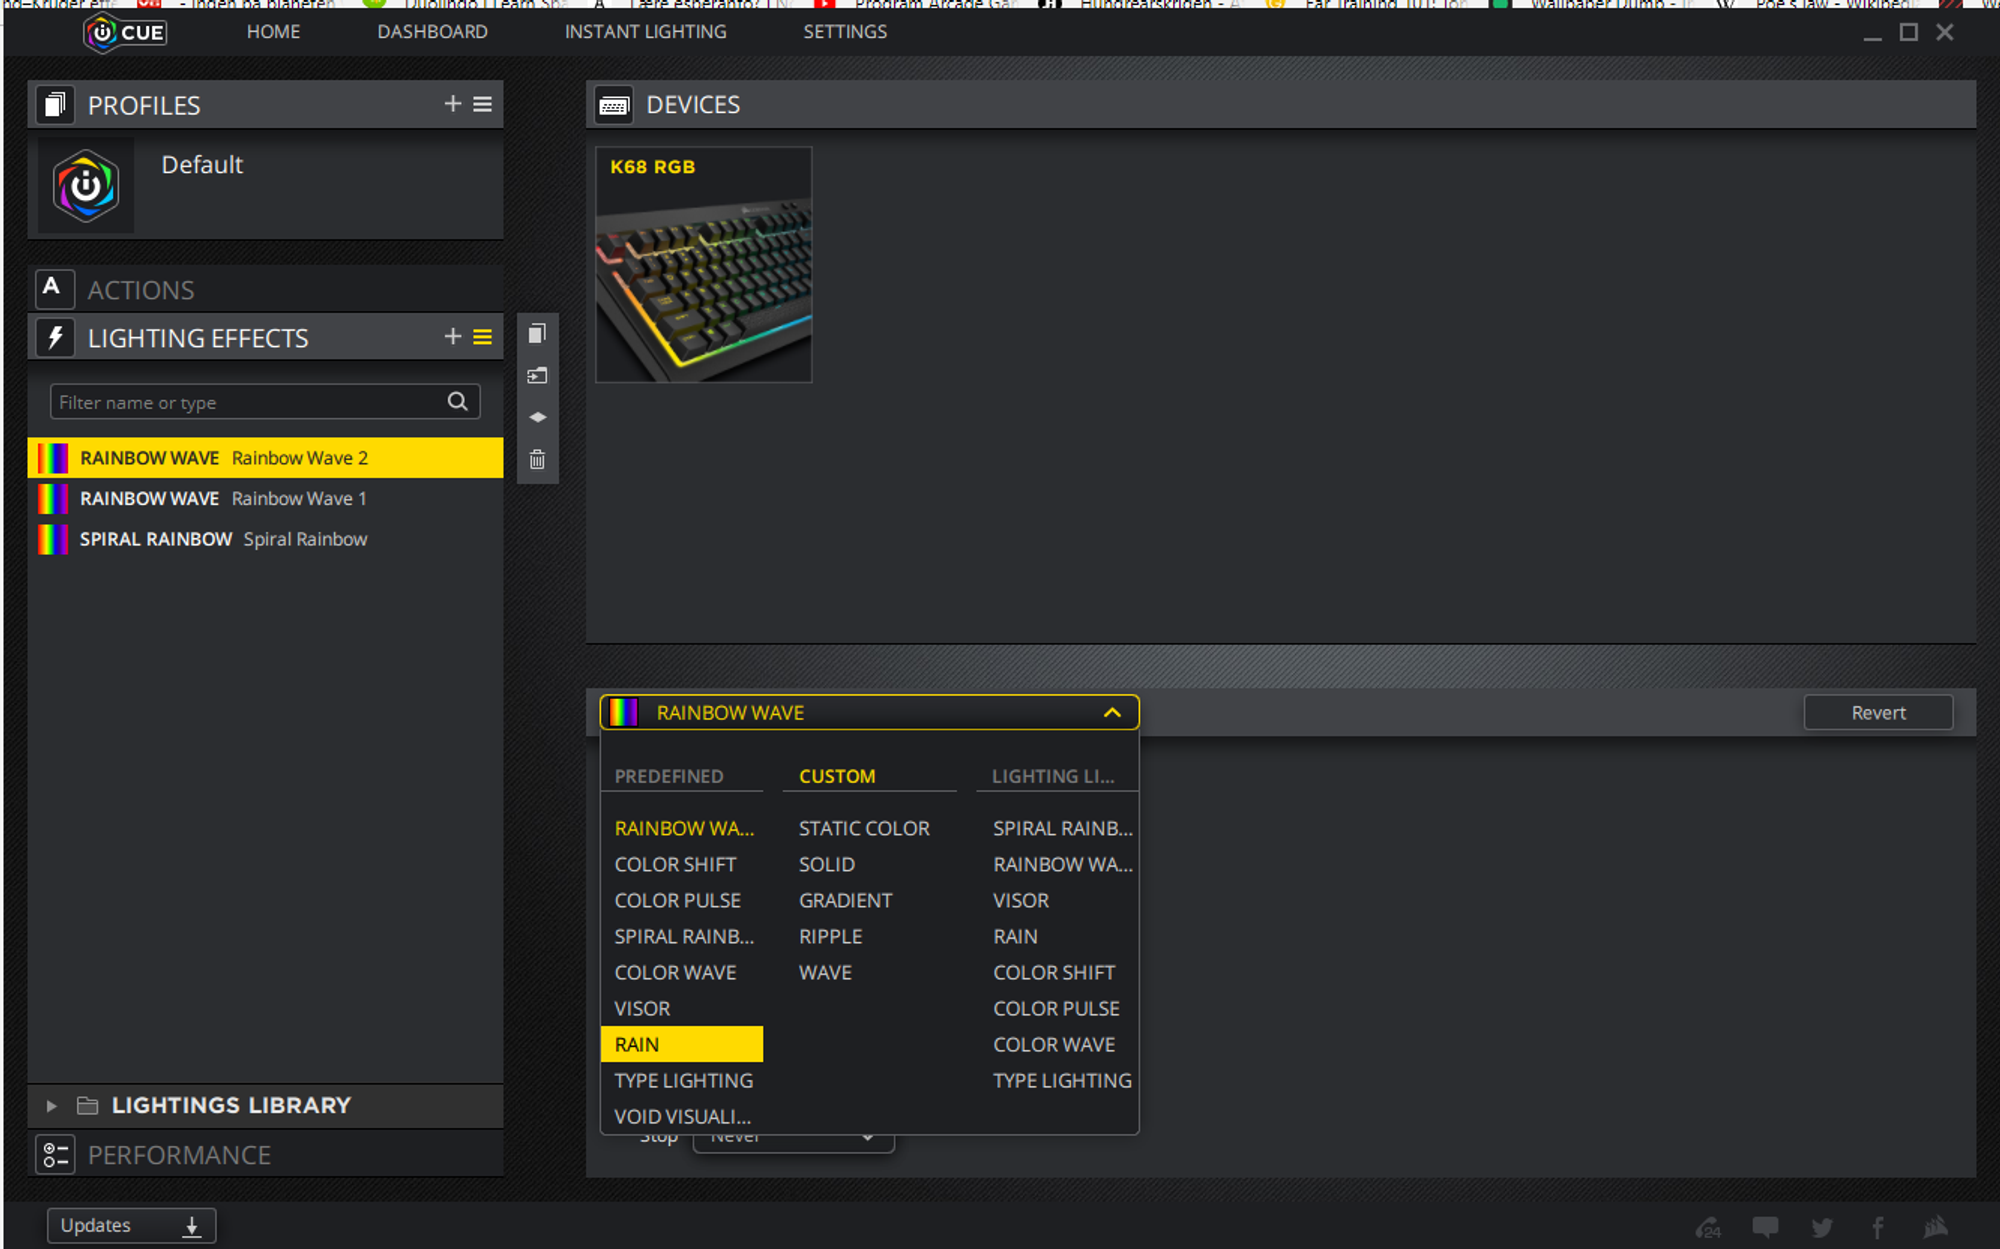Choose COLOR SHIFT in Predefined column
2000x1249 pixels.
(x=675, y=864)
